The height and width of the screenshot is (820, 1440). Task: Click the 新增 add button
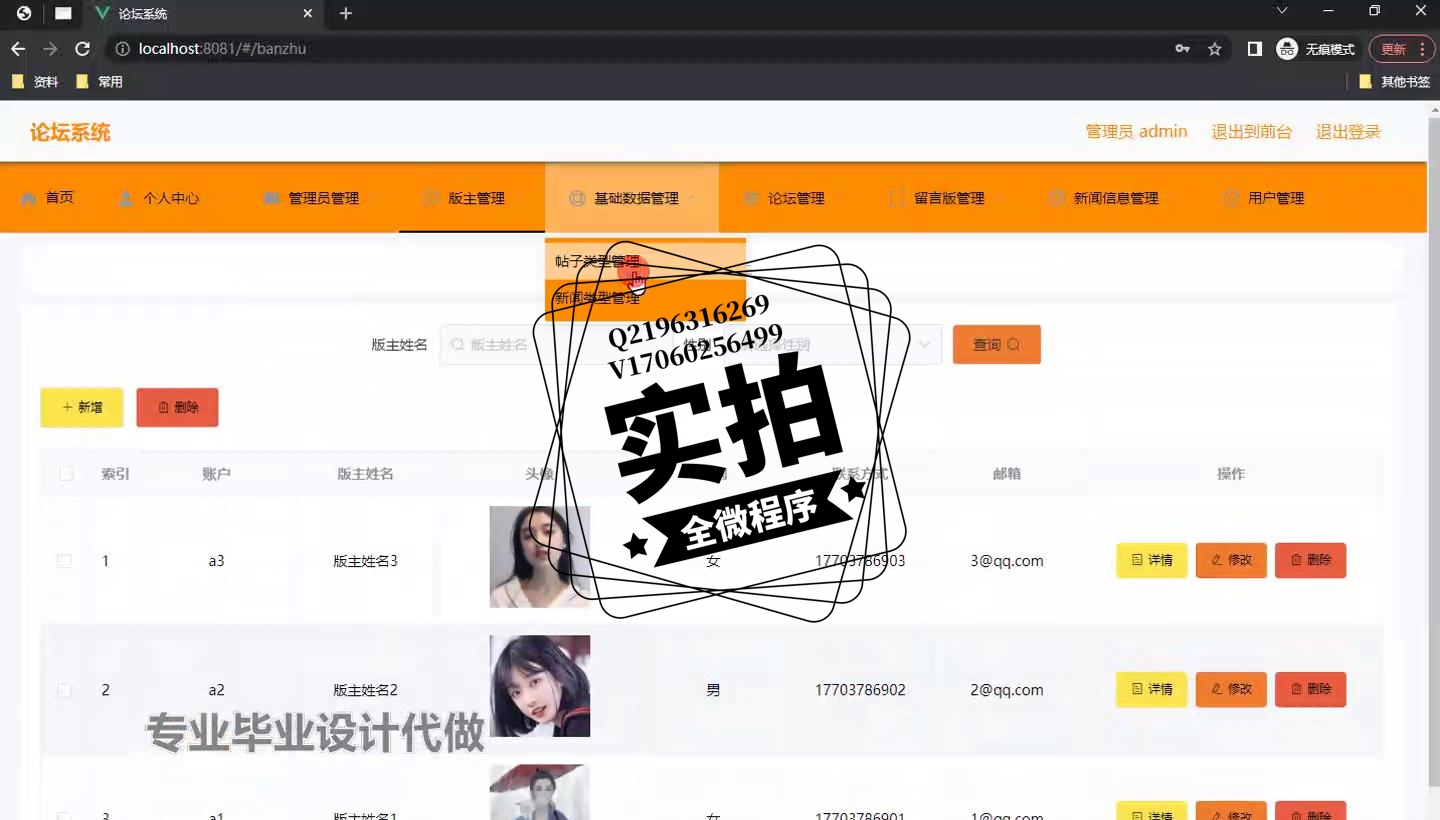tap(82, 407)
